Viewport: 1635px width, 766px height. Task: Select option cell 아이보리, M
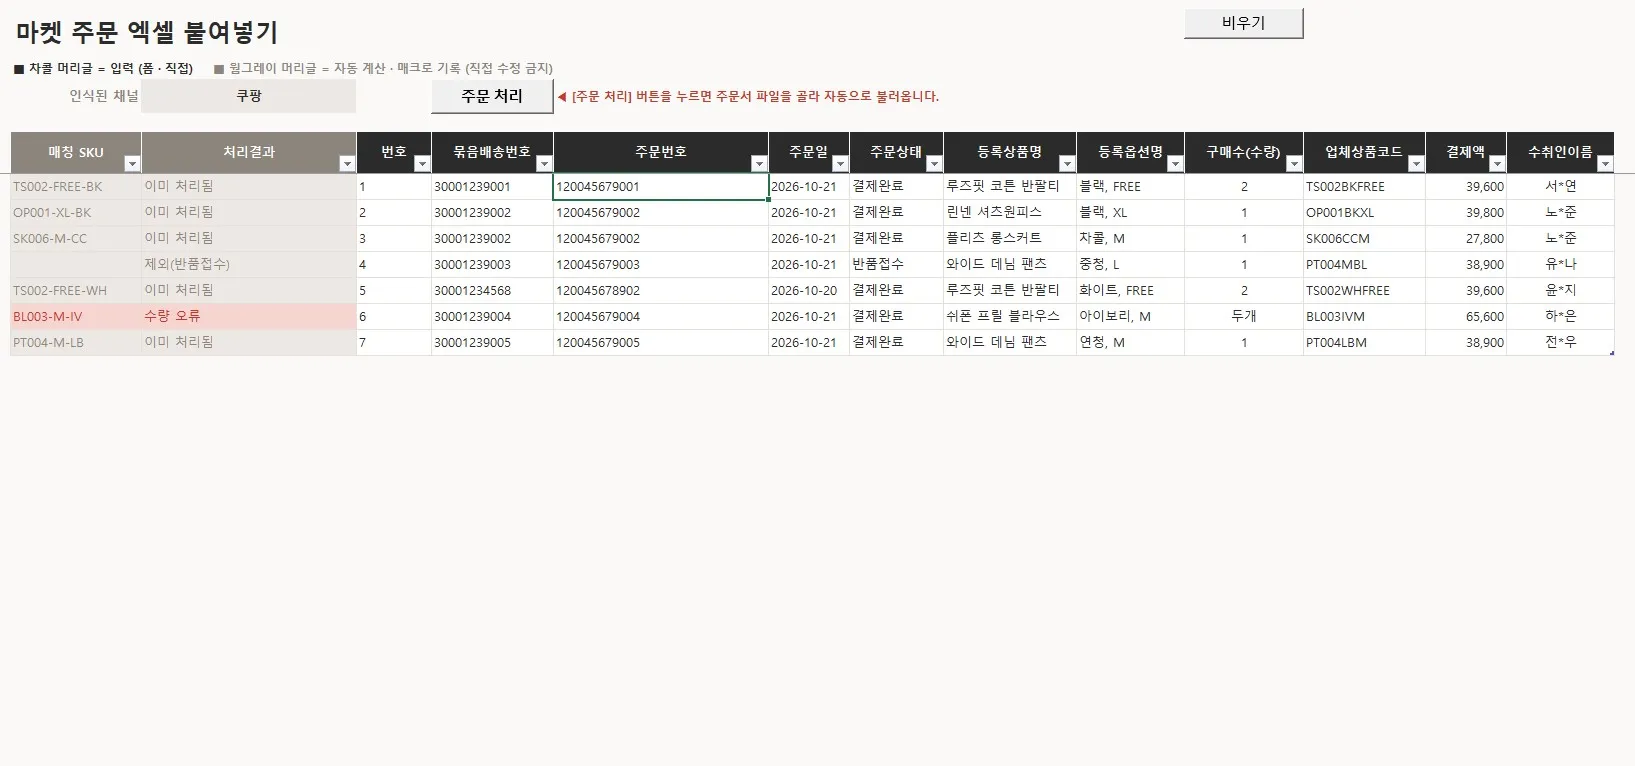[1130, 317]
